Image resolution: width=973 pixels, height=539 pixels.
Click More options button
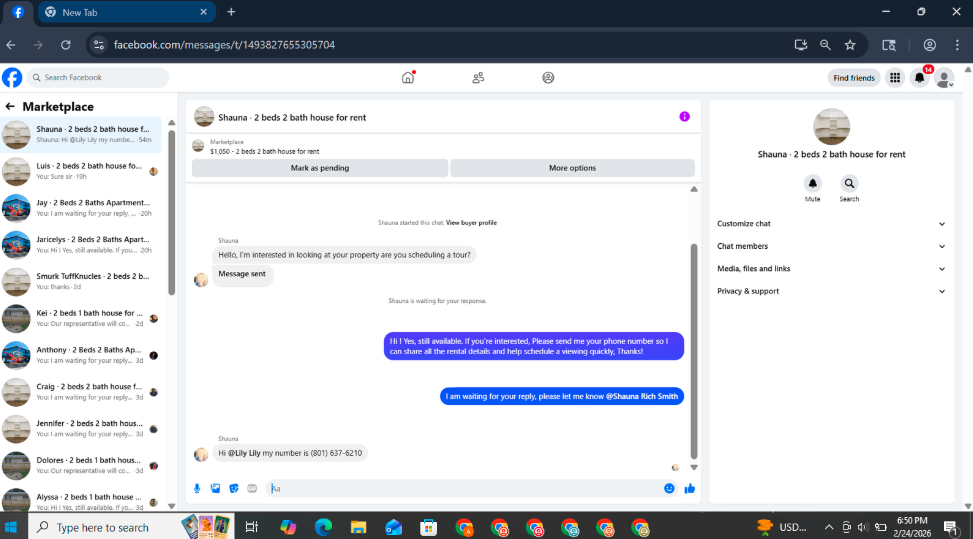click(x=572, y=168)
